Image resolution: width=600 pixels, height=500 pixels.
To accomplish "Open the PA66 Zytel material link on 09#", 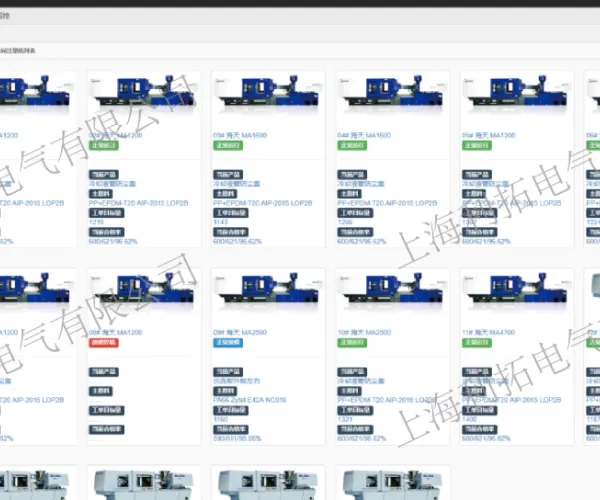I will [x=249, y=400].
